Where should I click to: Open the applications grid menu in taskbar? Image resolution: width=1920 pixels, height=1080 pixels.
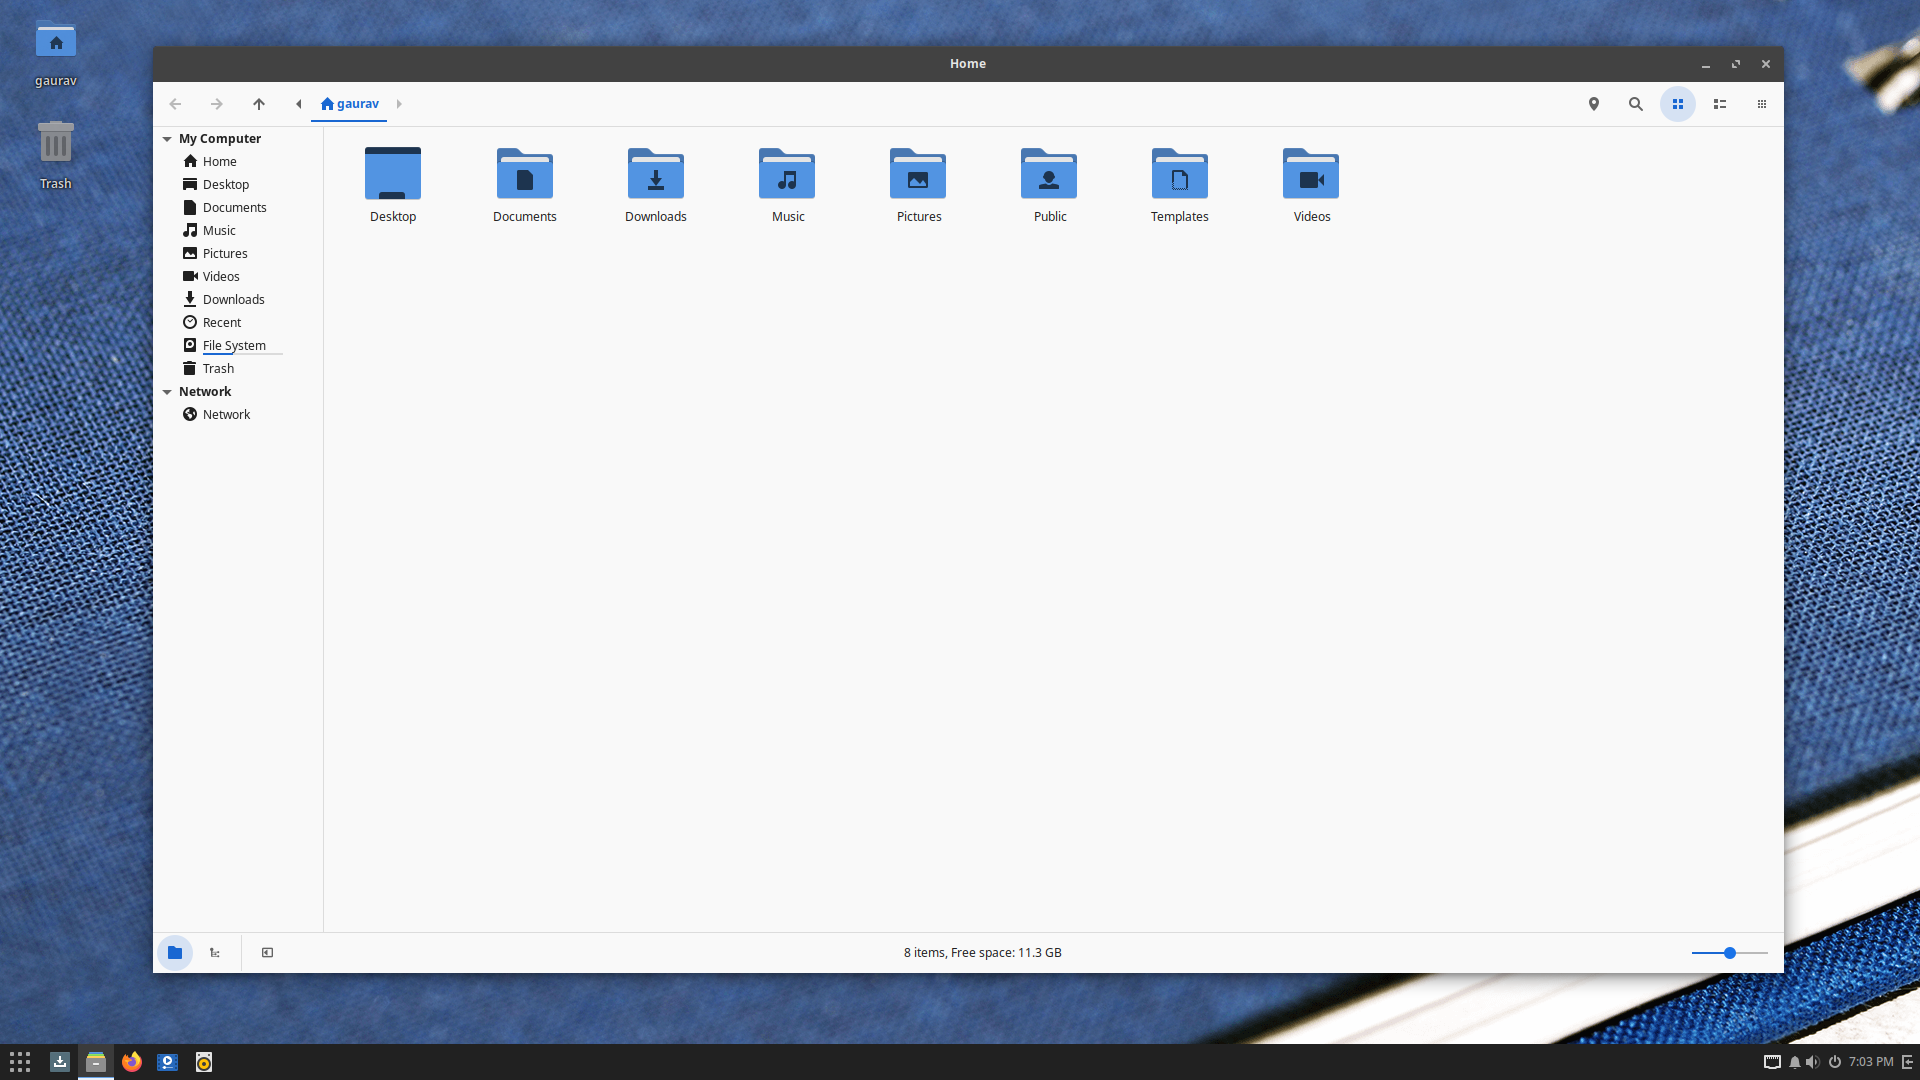click(20, 1062)
